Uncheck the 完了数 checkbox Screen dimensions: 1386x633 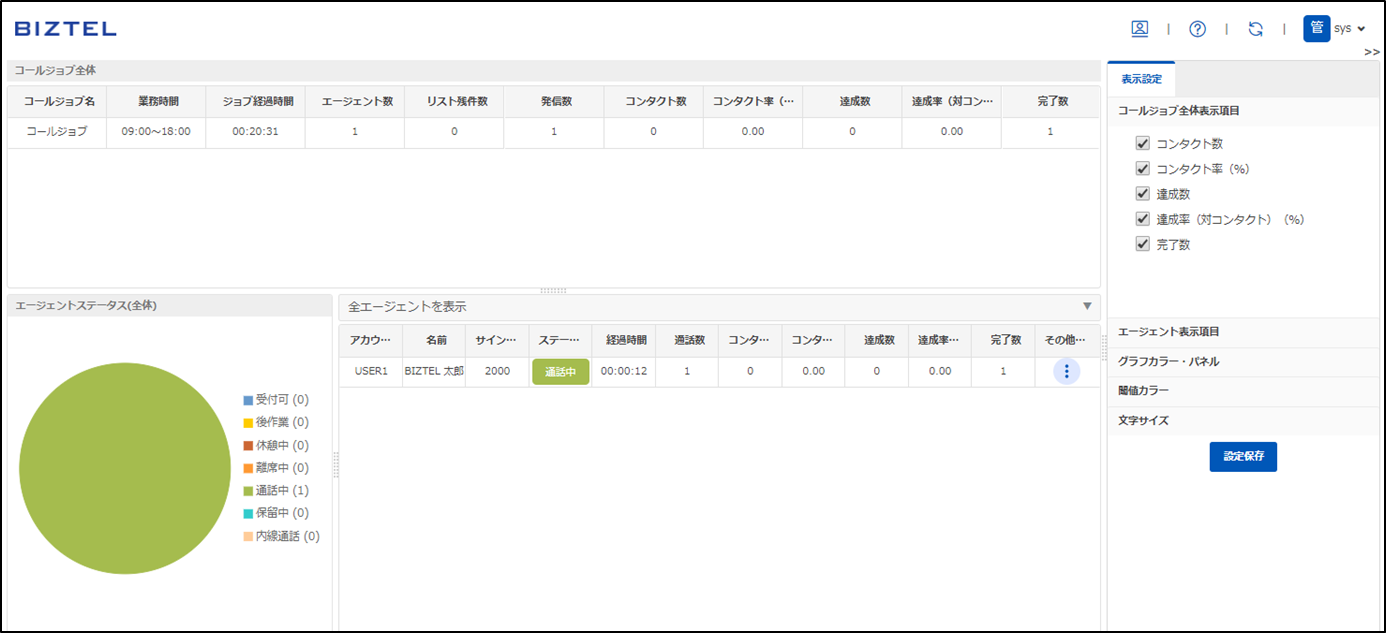coord(1142,243)
